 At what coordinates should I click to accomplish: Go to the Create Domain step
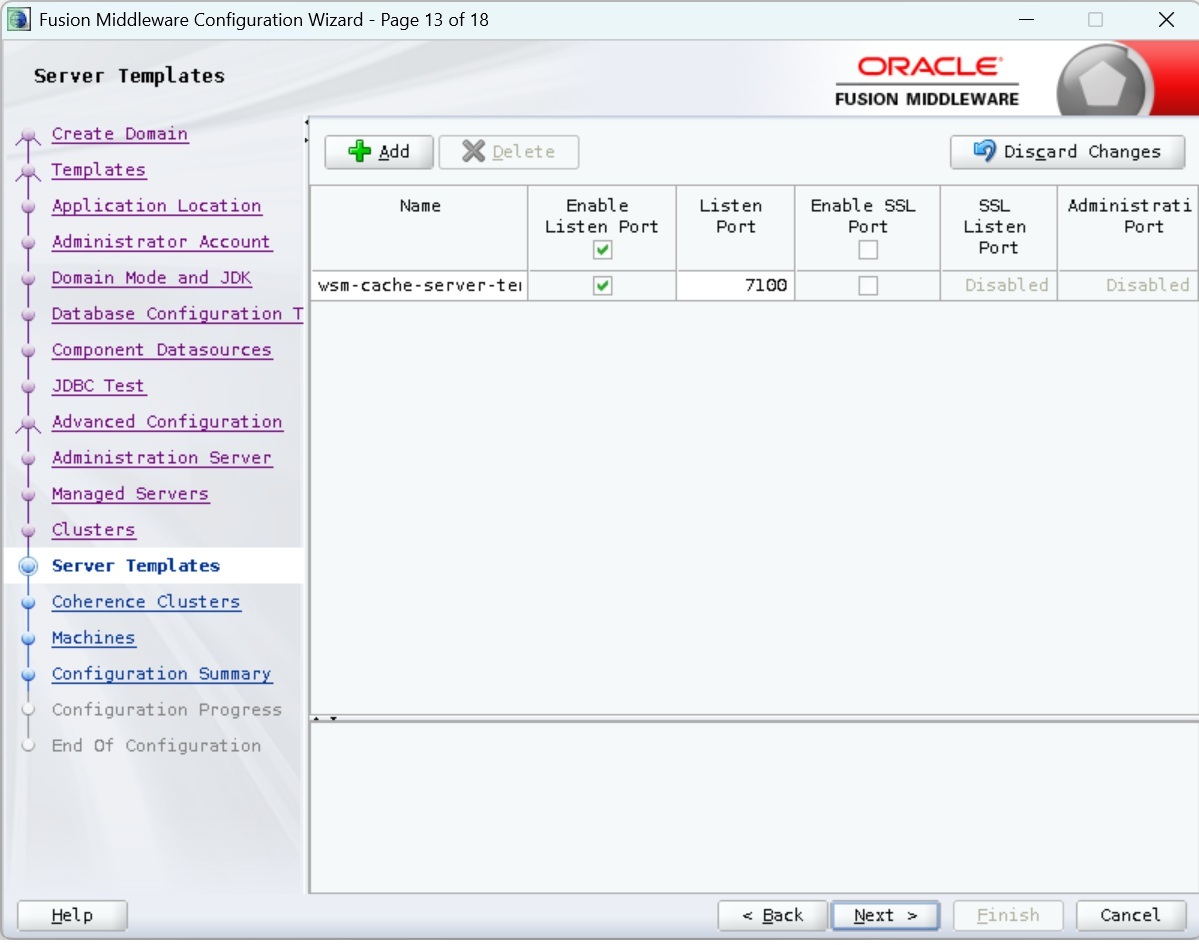click(x=119, y=134)
